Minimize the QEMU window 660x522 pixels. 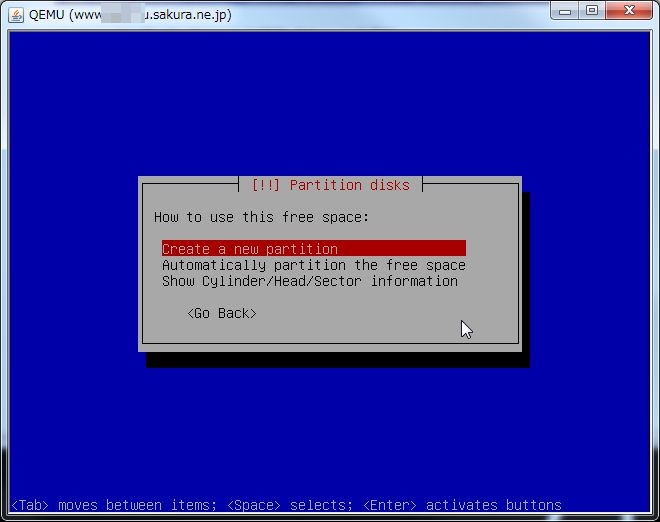(564, 11)
